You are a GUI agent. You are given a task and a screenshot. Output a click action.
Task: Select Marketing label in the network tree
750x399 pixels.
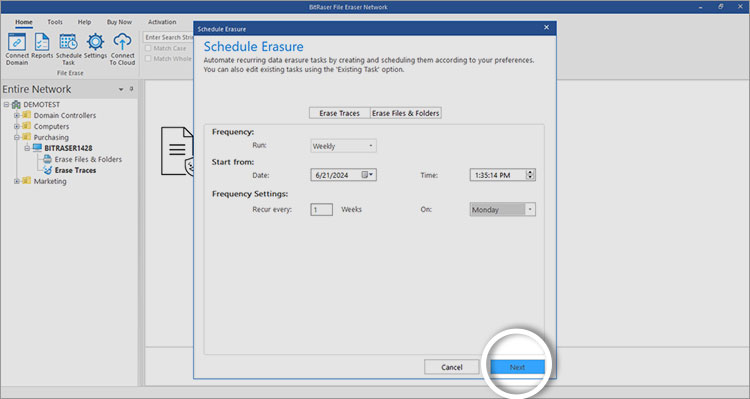pyautogui.click(x=50, y=181)
